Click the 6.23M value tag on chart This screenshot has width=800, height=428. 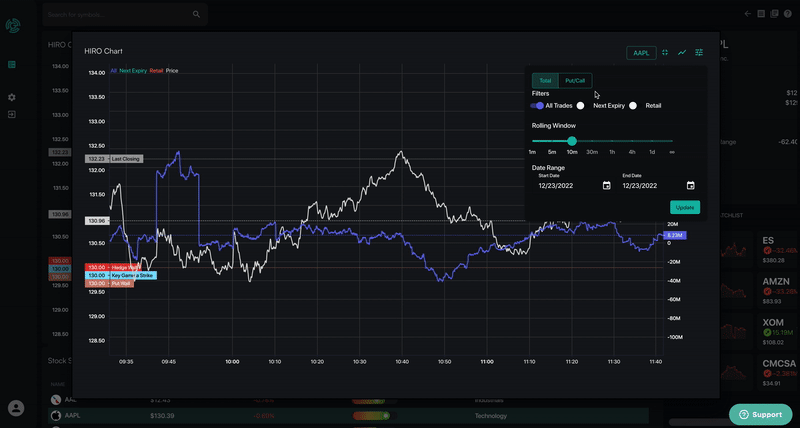pos(676,235)
